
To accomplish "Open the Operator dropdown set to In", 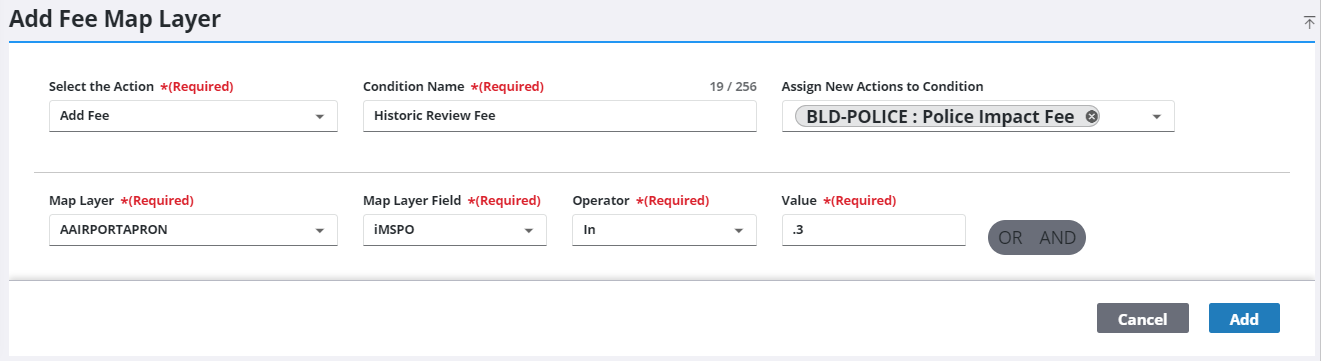I will (x=663, y=230).
